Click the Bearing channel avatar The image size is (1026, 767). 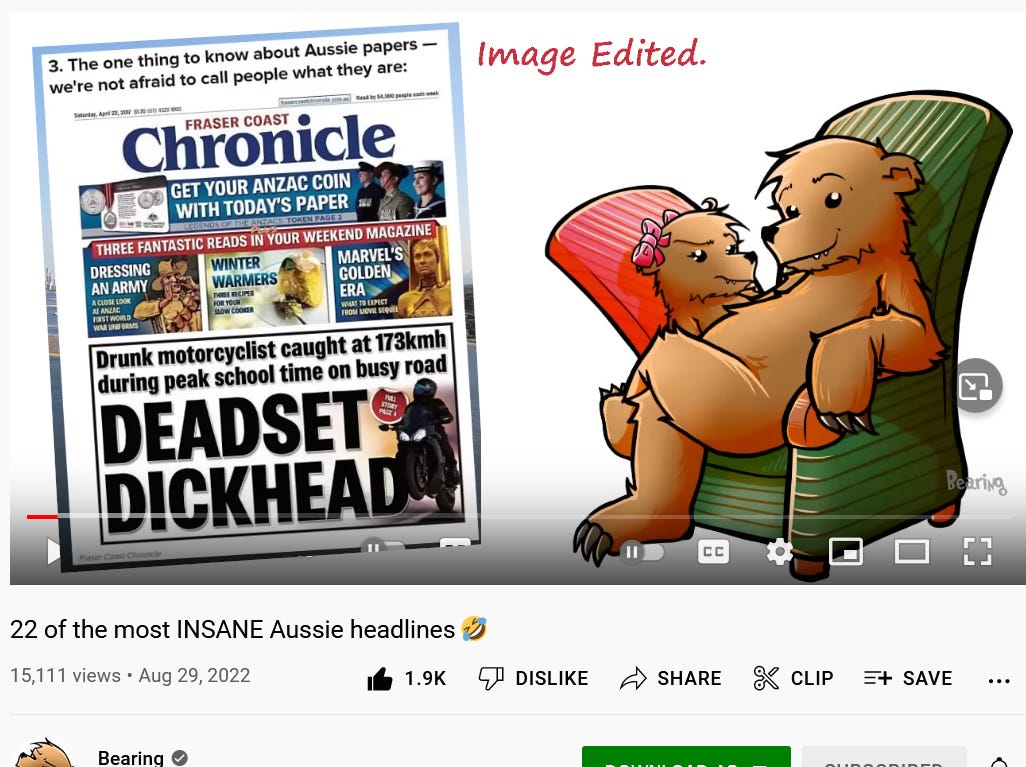tap(43, 753)
